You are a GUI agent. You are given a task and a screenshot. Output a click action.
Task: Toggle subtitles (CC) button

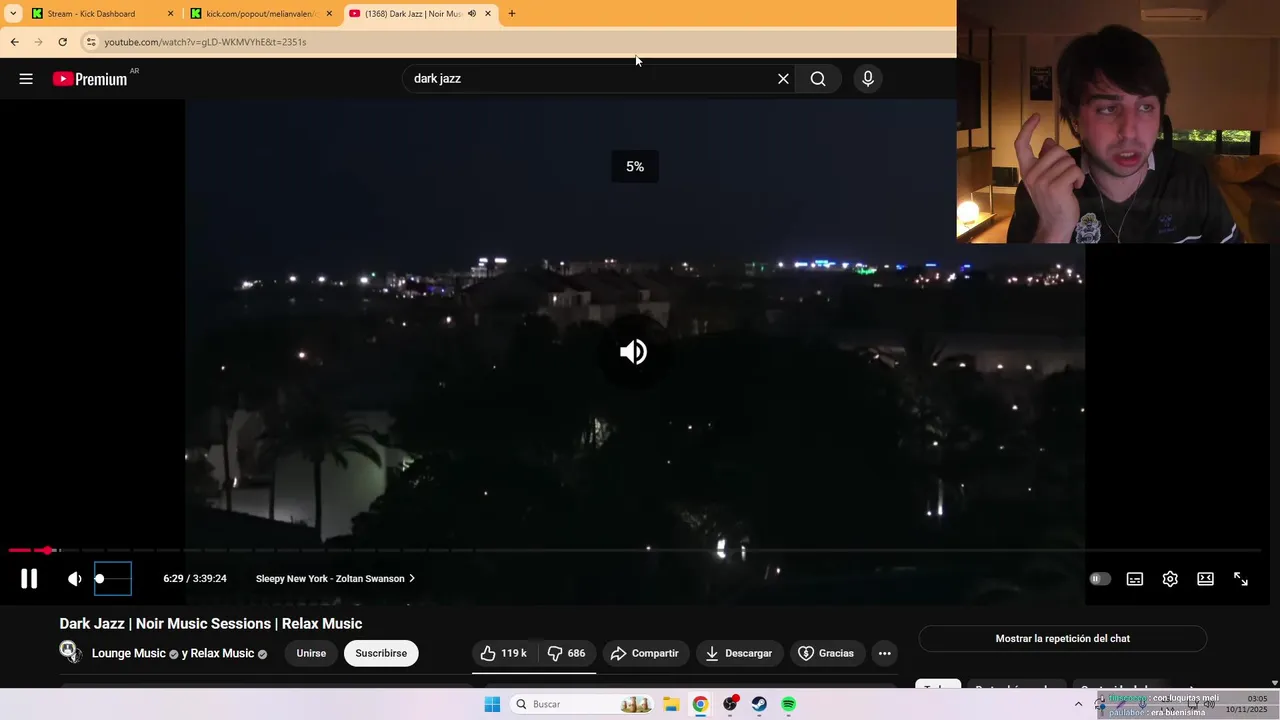click(1135, 578)
